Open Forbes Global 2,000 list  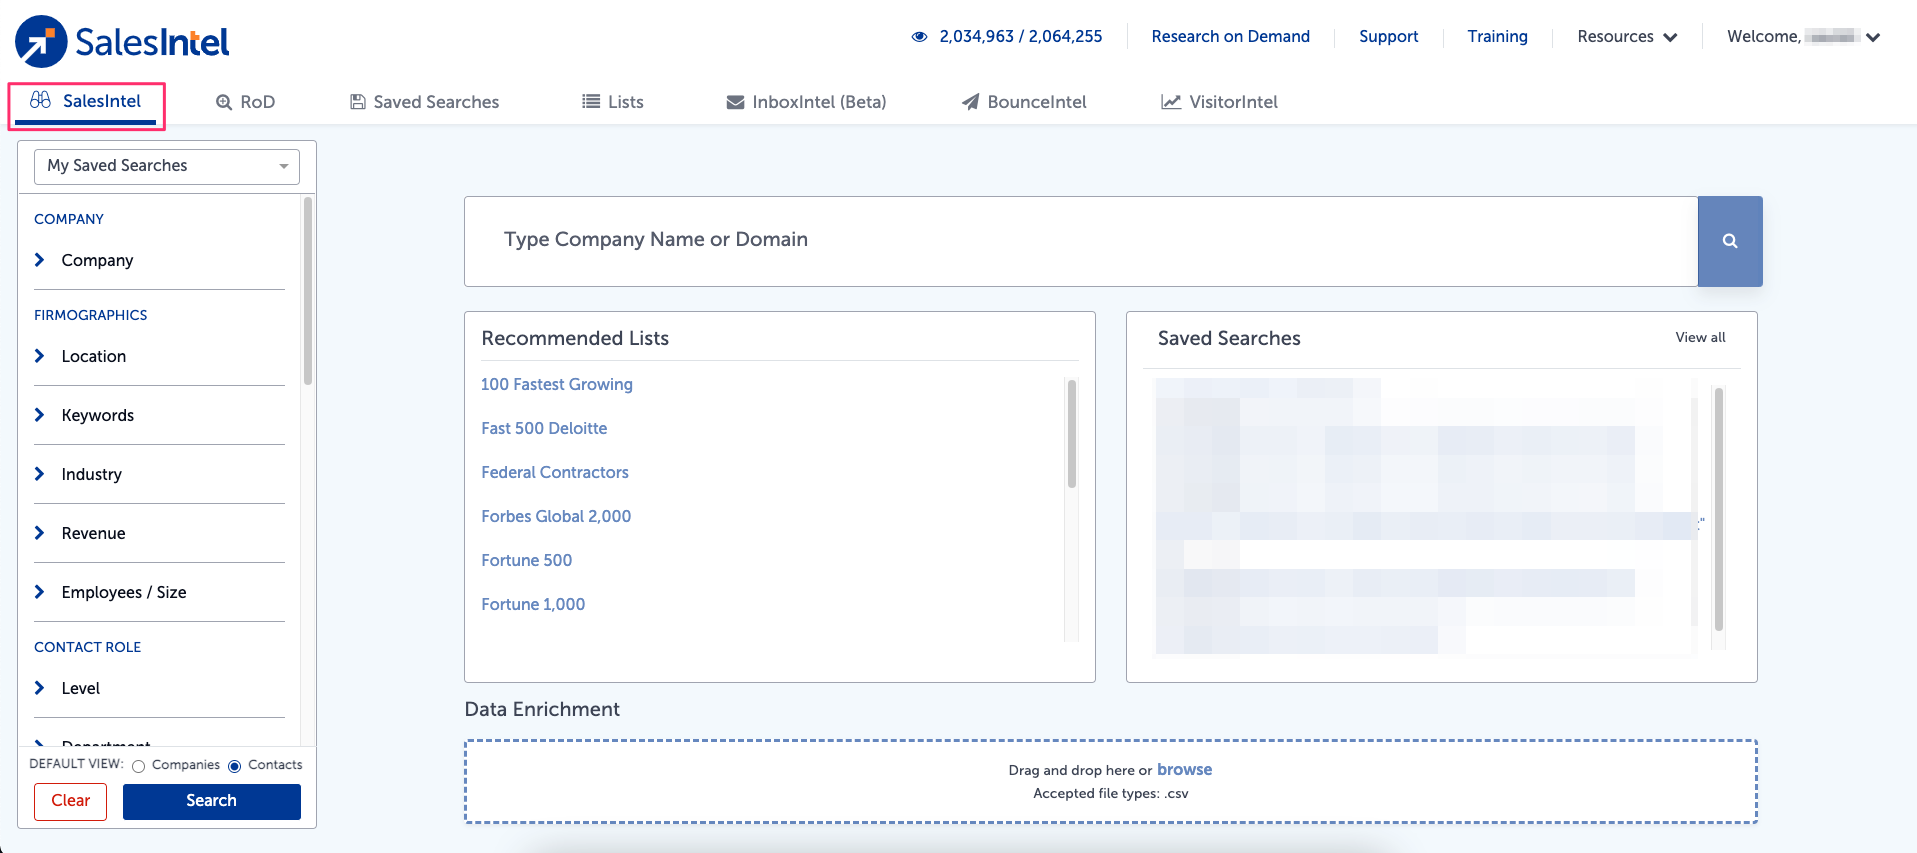click(x=556, y=516)
